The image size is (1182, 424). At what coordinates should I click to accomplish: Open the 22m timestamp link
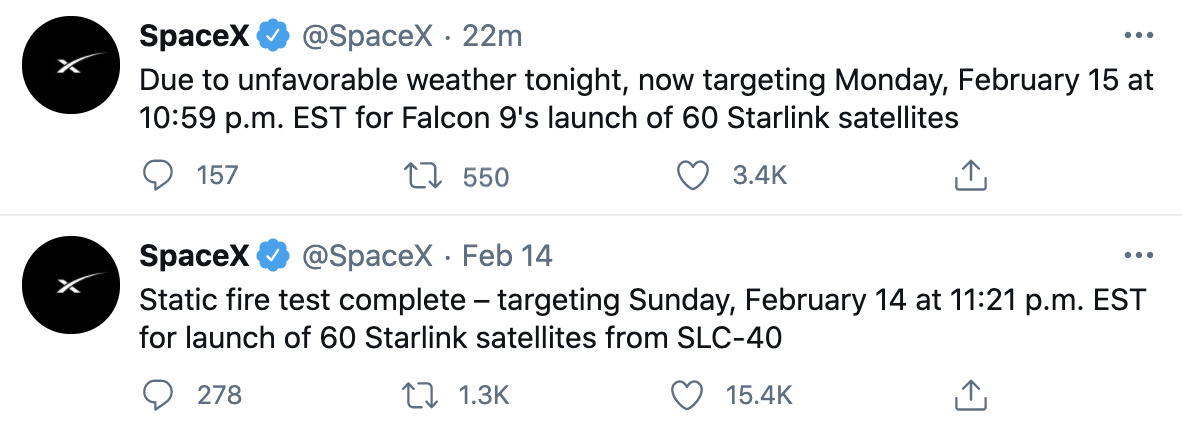[495, 37]
